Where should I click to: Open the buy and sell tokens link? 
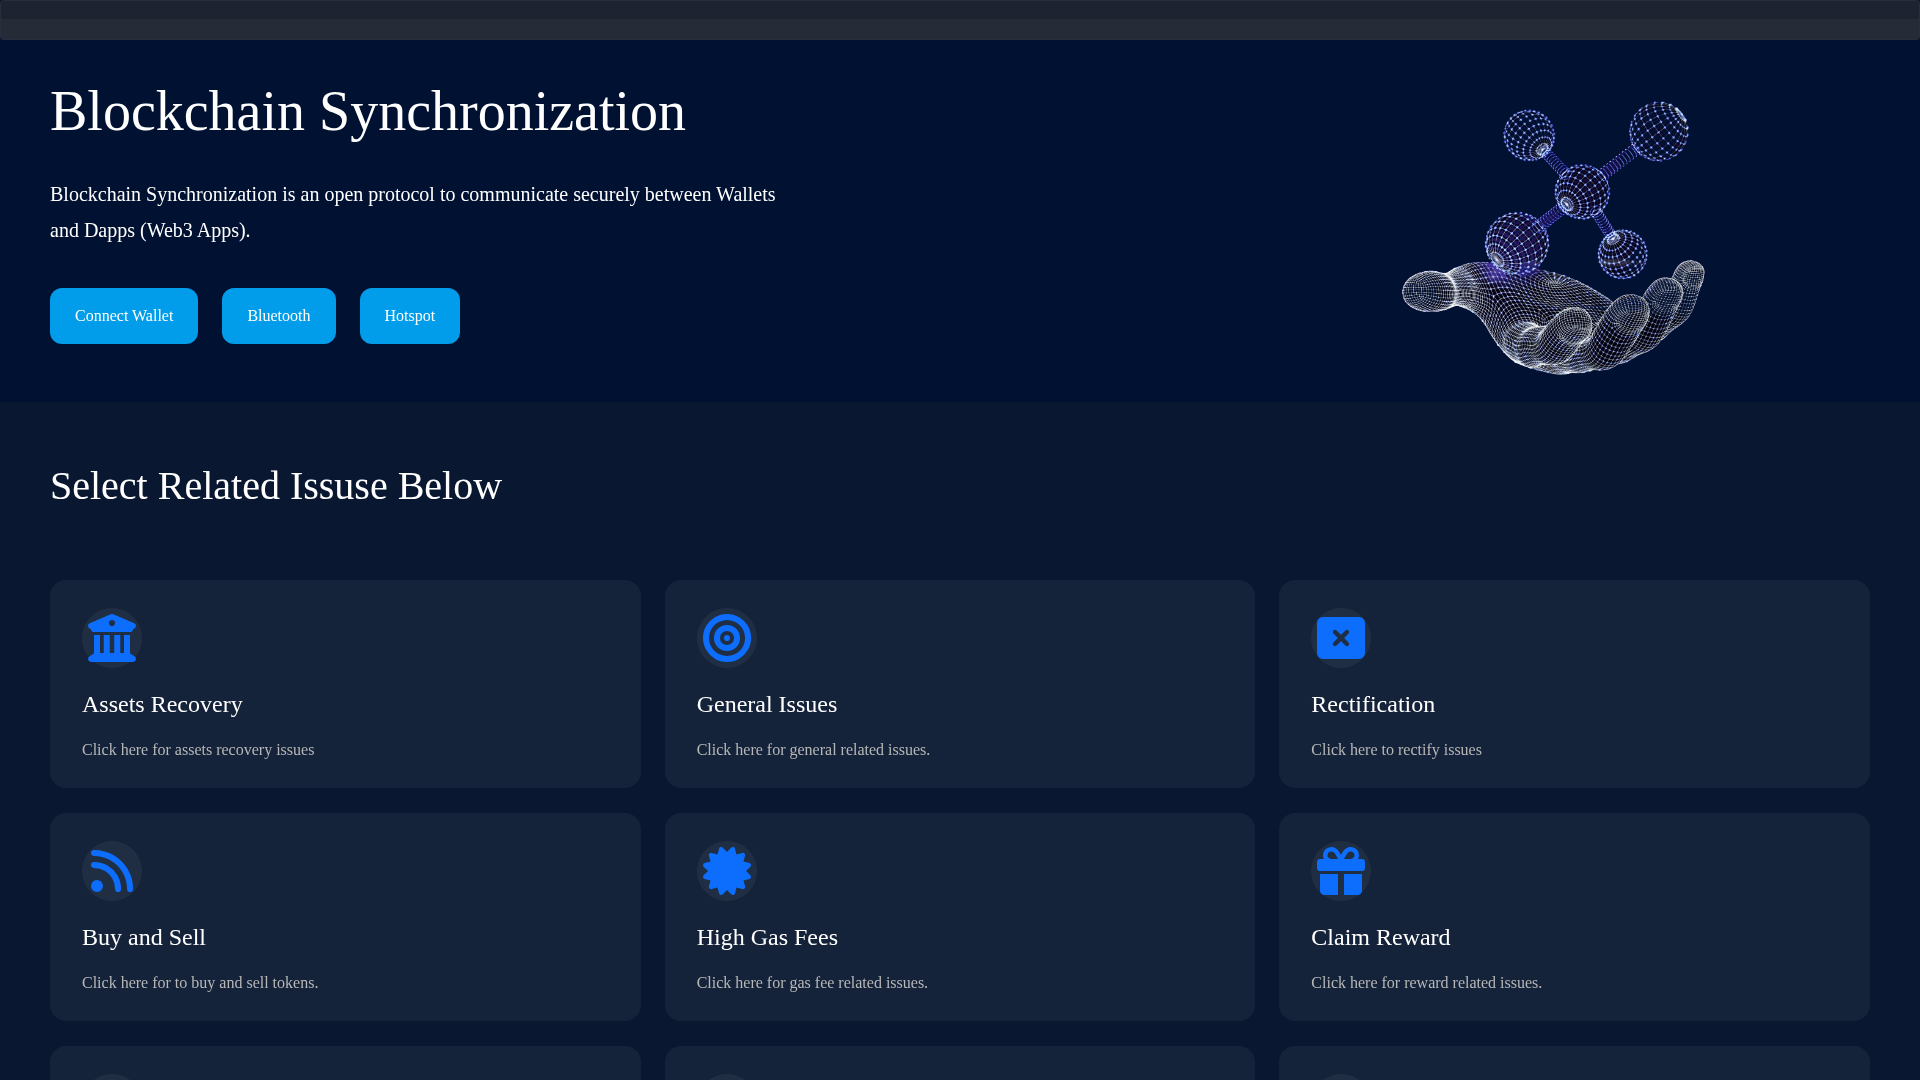[200, 982]
